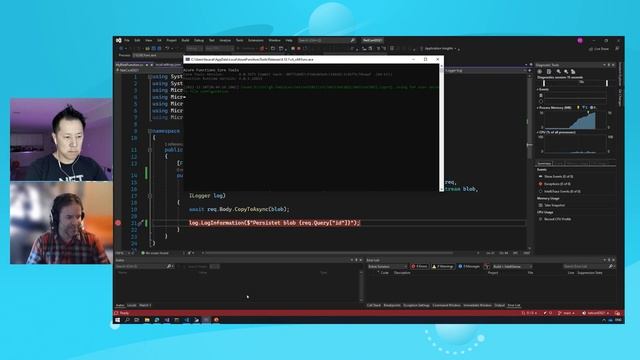Image resolution: width=640 pixels, height=360 pixels.
Task: Collapse Process Memory graph section
Action: coord(538,108)
